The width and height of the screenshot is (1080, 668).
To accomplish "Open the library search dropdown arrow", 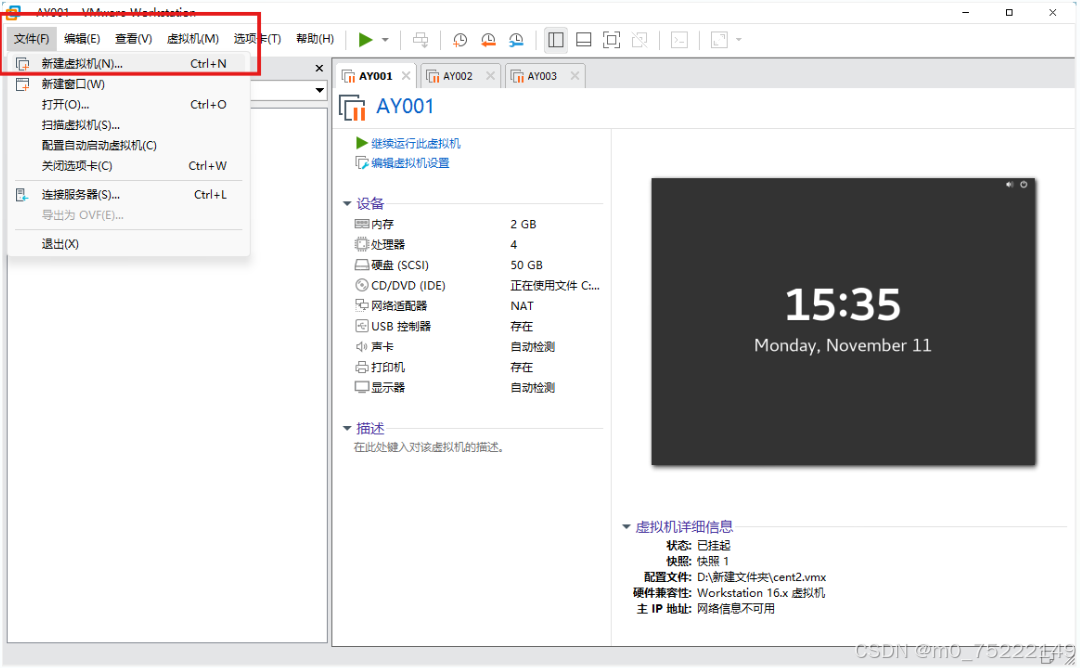I will pyautogui.click(x=320, y=90).
